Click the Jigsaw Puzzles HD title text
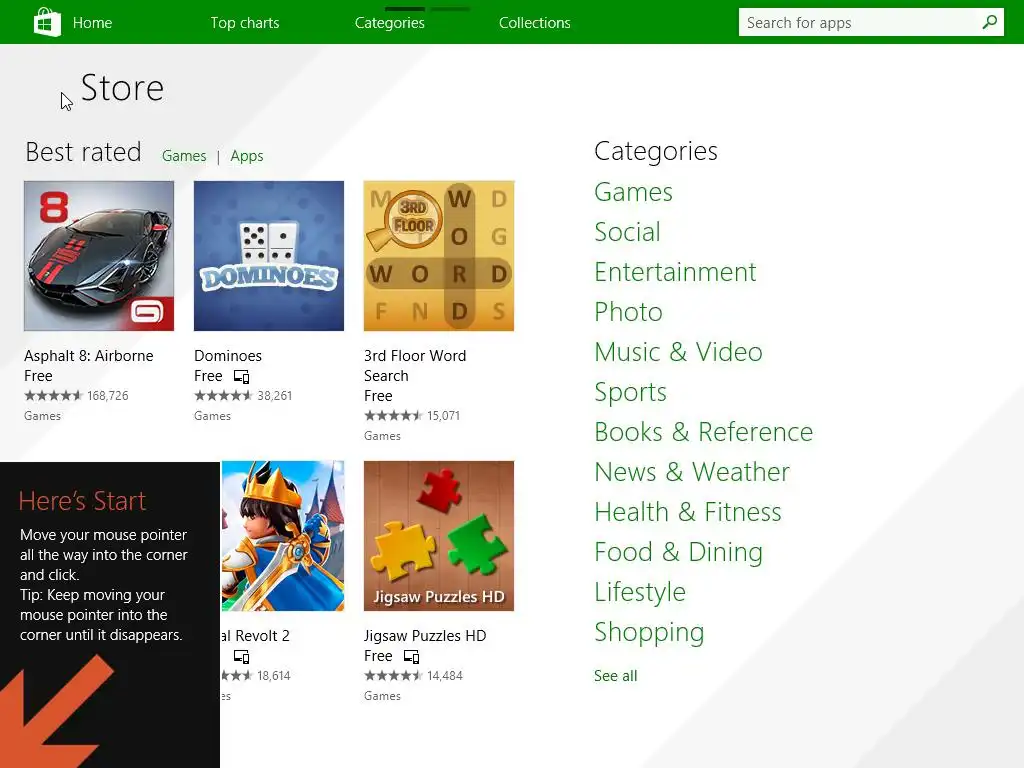 tap(424, 636)
